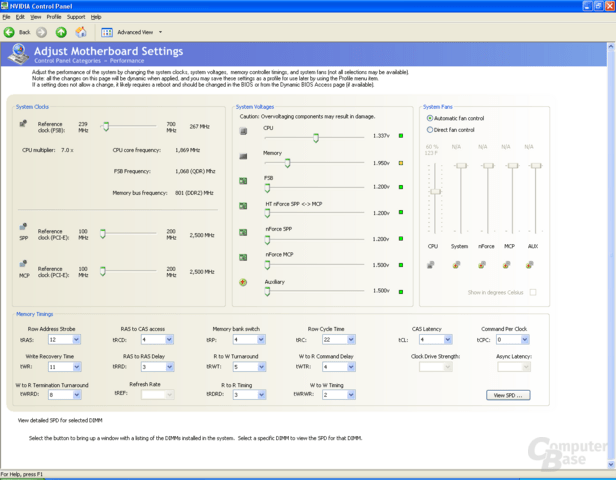616x480 pixels.
Task: Expand the Advanced View dropdown arrow
Action: (160, 32)
